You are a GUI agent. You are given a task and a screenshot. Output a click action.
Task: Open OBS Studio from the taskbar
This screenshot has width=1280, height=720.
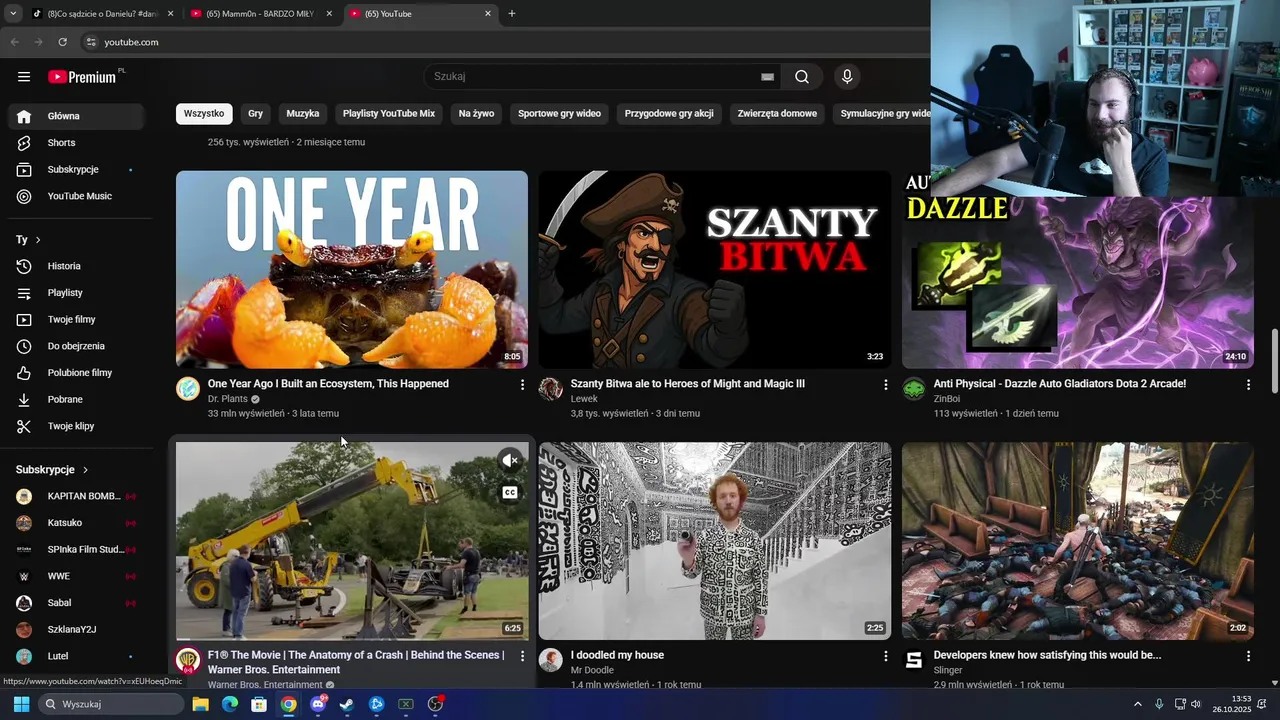tap(435, 704)
